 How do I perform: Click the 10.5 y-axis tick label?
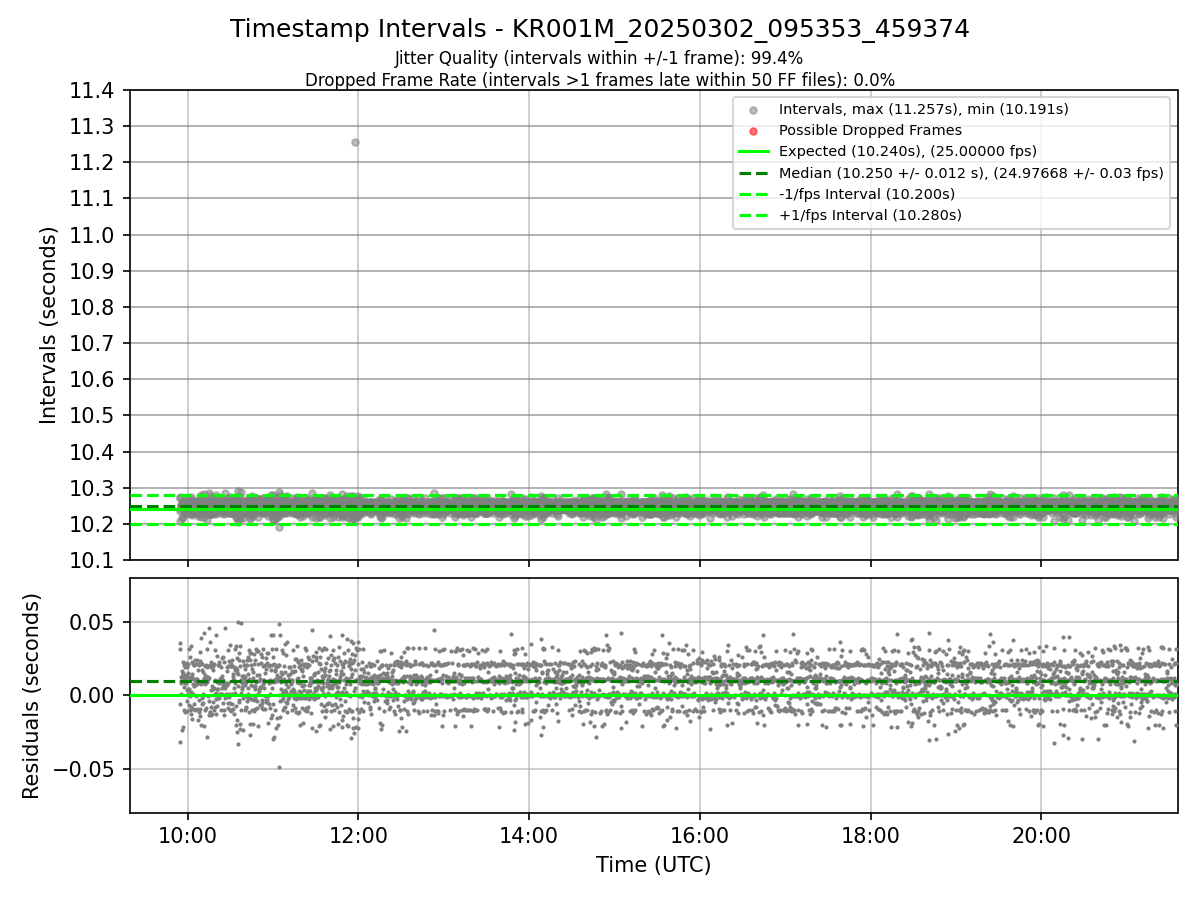pos(94,415)
